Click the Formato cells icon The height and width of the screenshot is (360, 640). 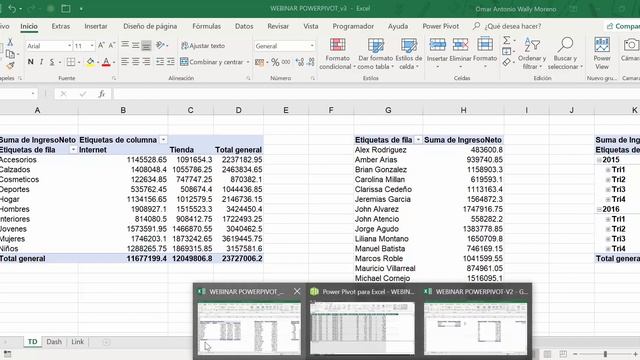point(485,44)
